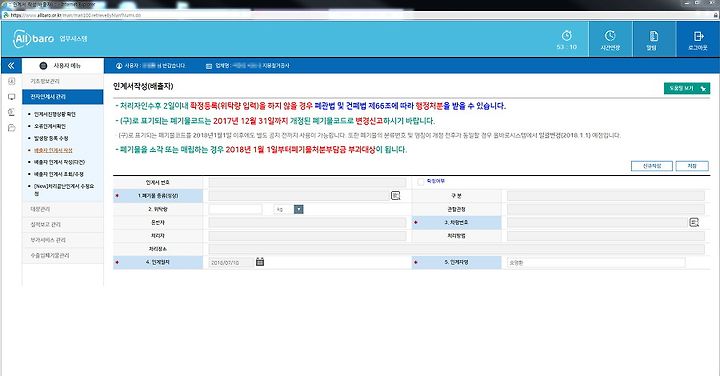
Task: Click the monitor icon in left strip
Action: tap(11, 97)
